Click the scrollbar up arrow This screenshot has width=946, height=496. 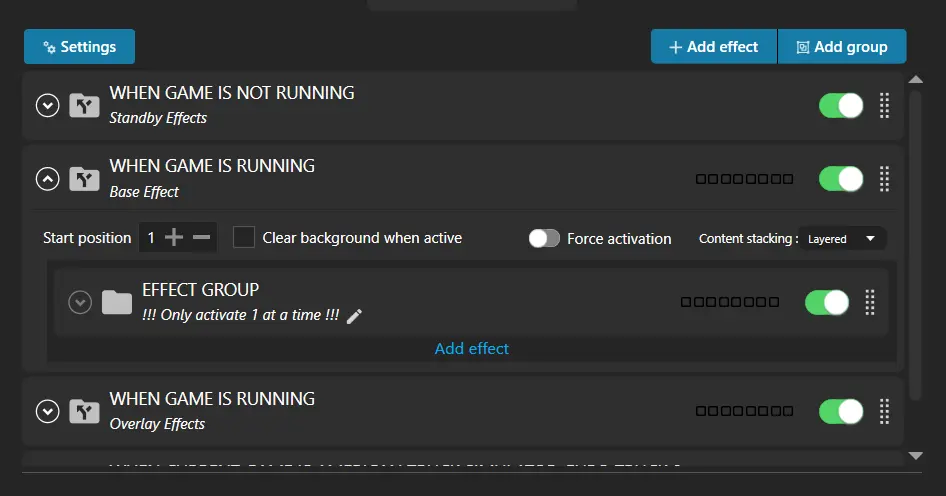click(x=916, y=80)
